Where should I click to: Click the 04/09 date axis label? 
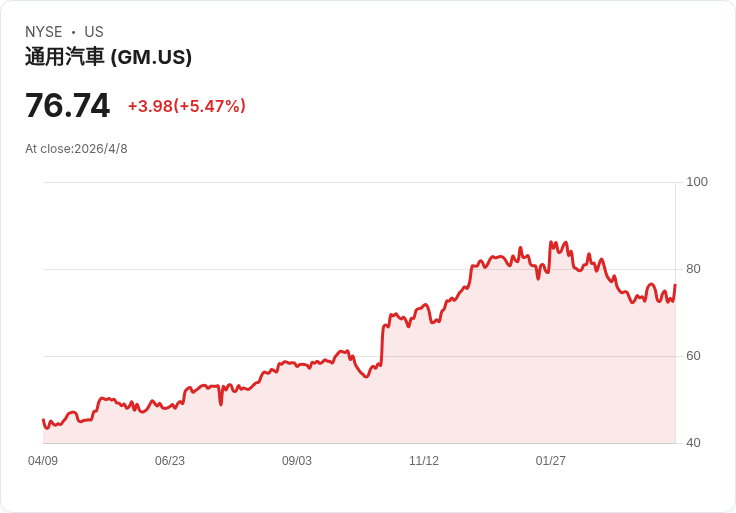coord(43,461)
